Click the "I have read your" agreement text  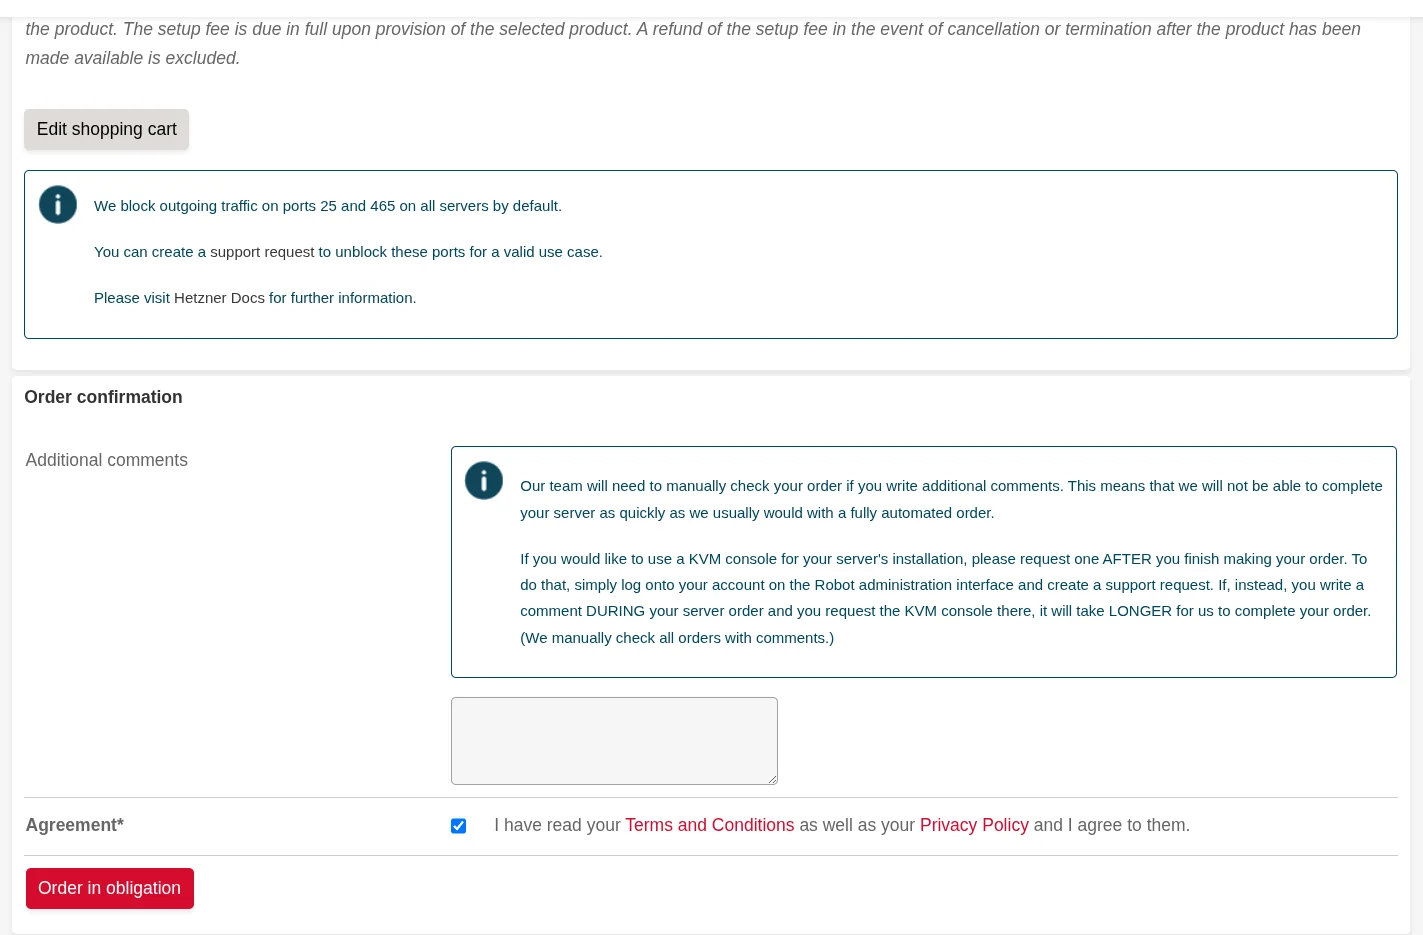pos(557,825)
